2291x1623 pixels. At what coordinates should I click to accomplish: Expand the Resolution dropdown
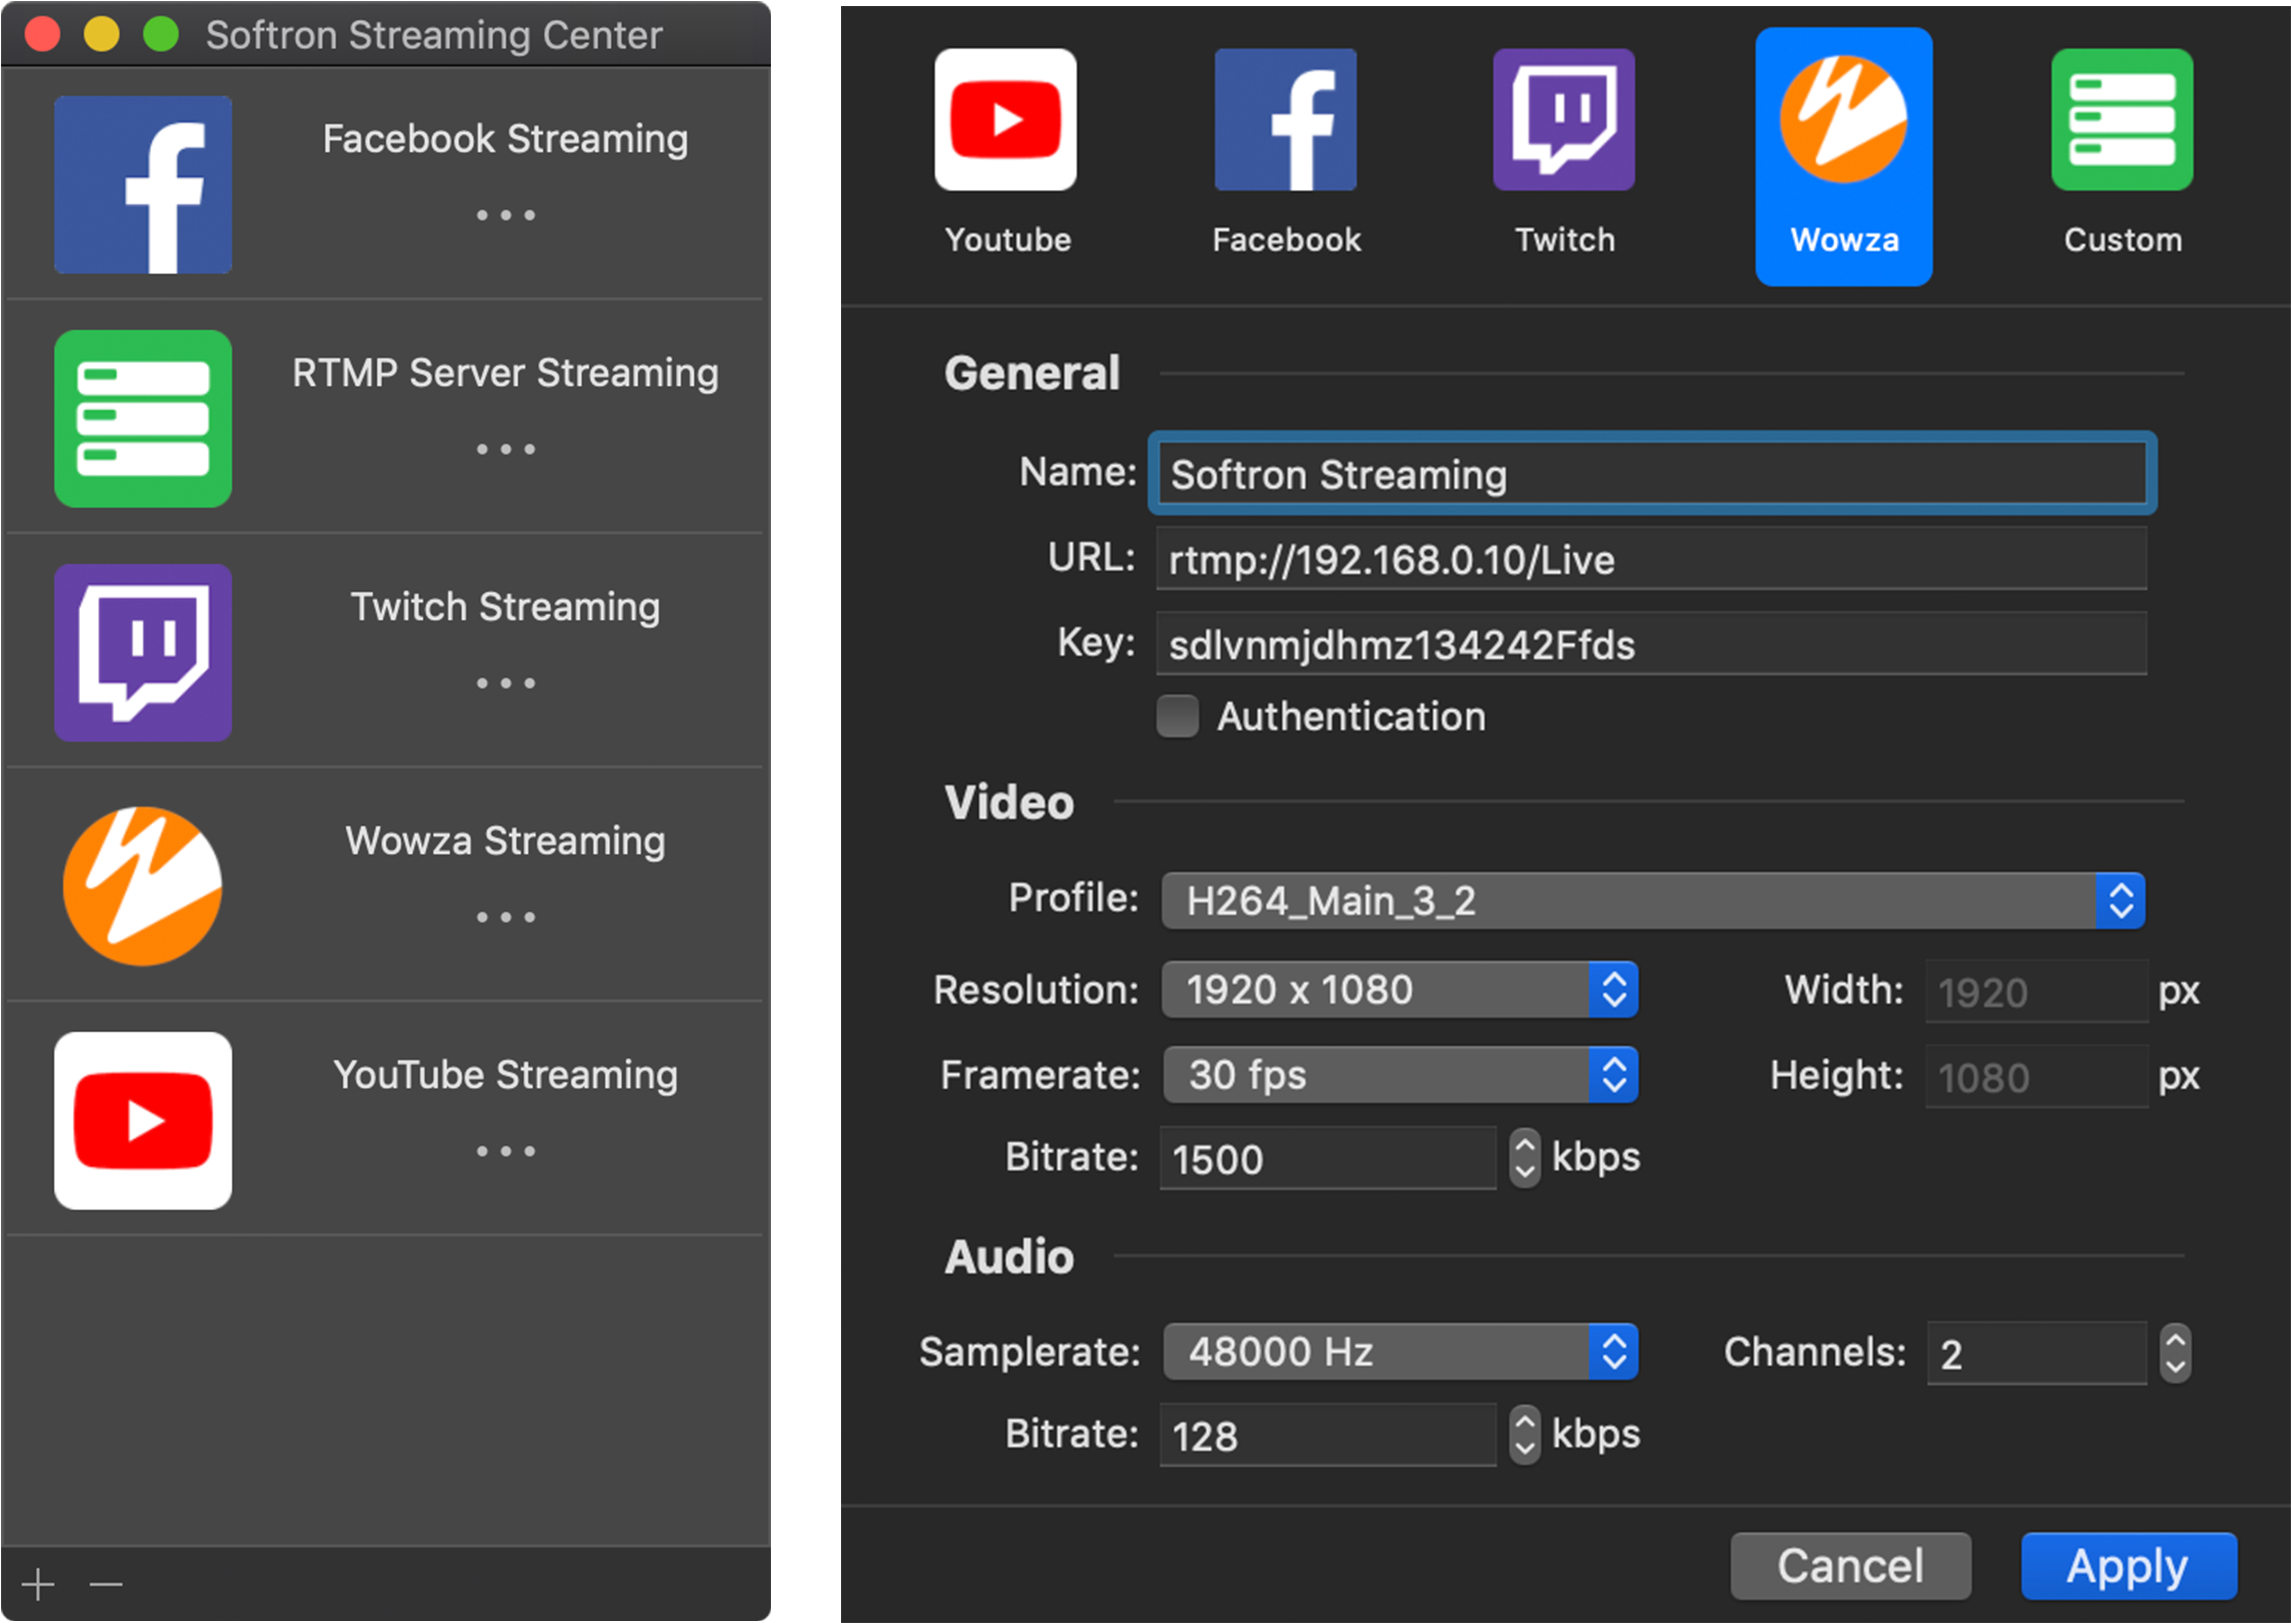1399,990
